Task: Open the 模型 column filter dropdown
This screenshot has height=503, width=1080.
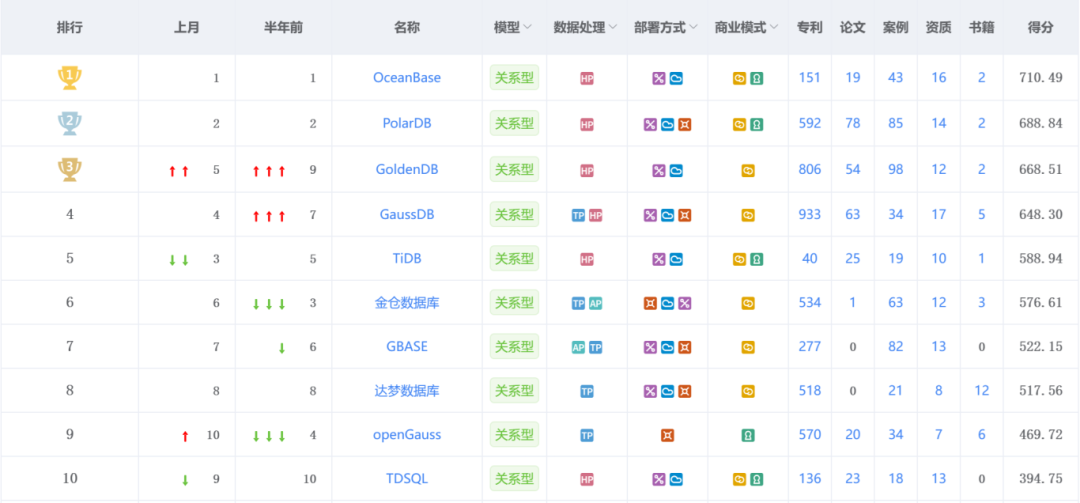Action: coord(528,28)
